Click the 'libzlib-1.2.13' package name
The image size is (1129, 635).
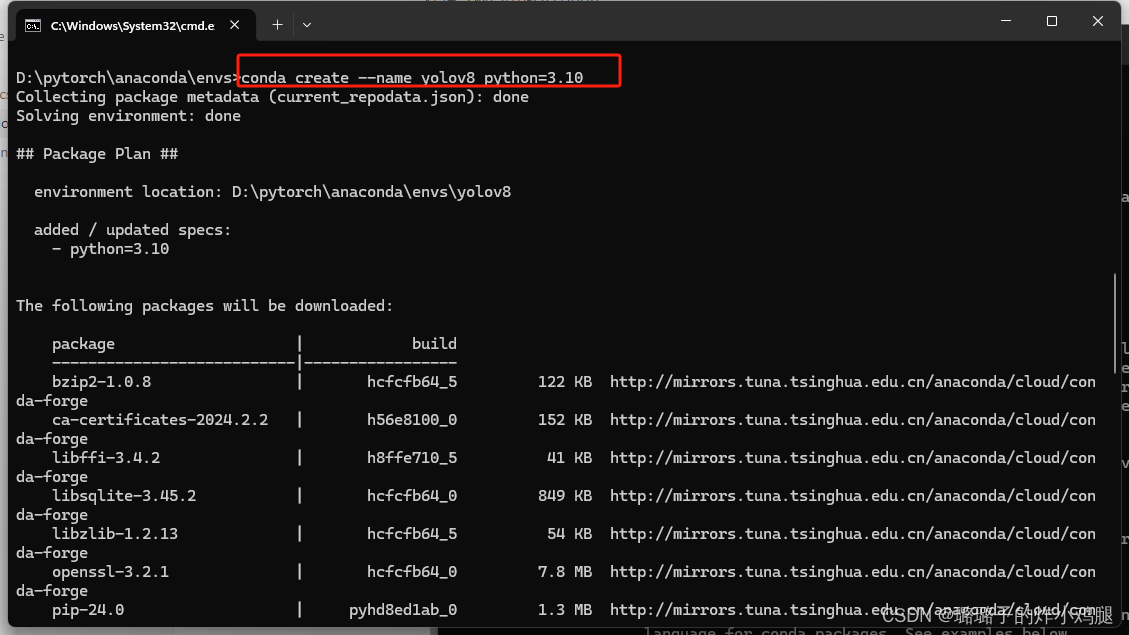[x=115, y=533]
